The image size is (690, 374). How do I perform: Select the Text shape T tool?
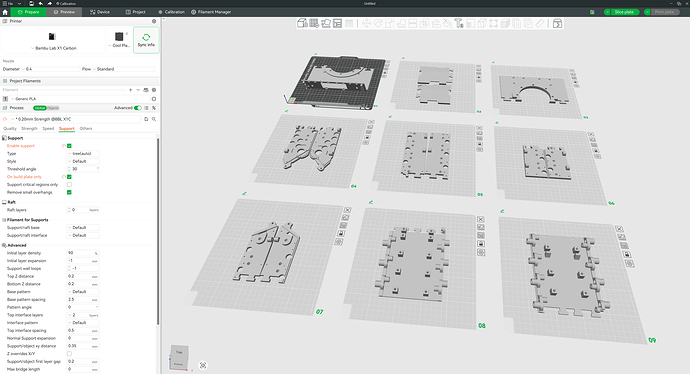point(459,23)
